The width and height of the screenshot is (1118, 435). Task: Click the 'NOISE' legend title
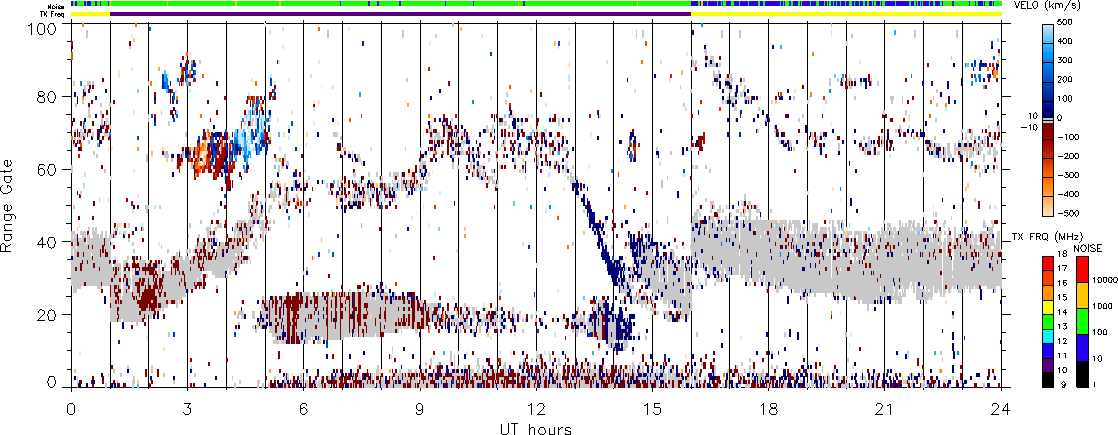coord(1089,249)
